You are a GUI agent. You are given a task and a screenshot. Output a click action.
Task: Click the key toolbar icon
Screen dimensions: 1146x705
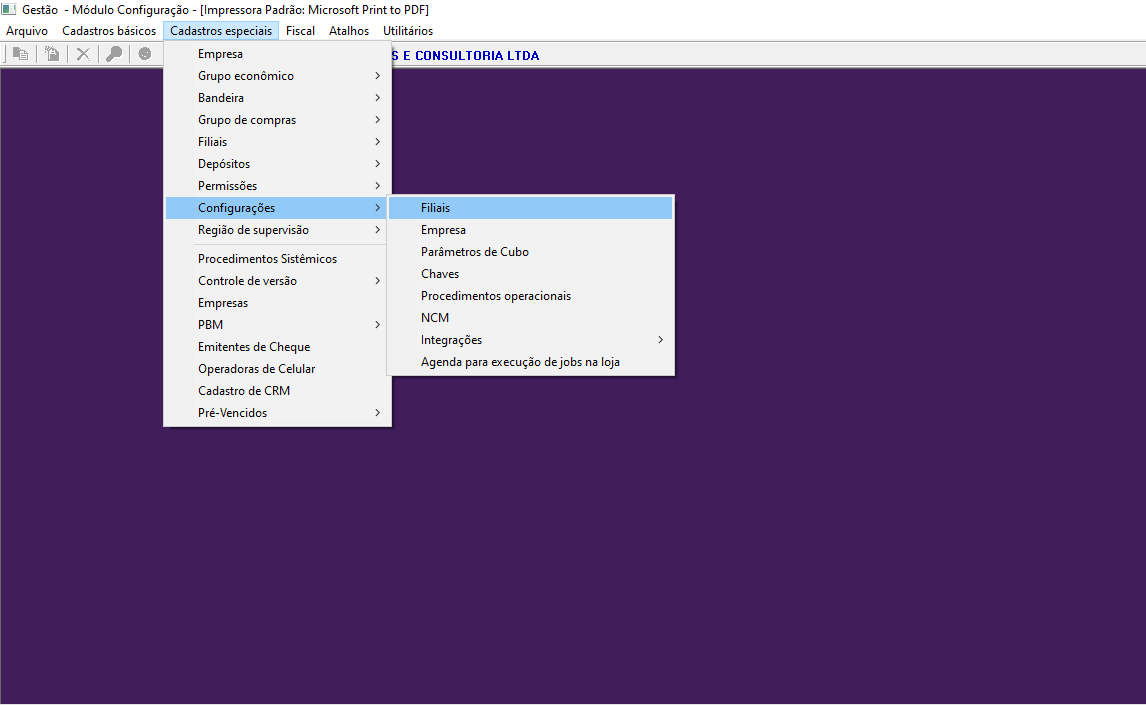(x=114, y=54)
